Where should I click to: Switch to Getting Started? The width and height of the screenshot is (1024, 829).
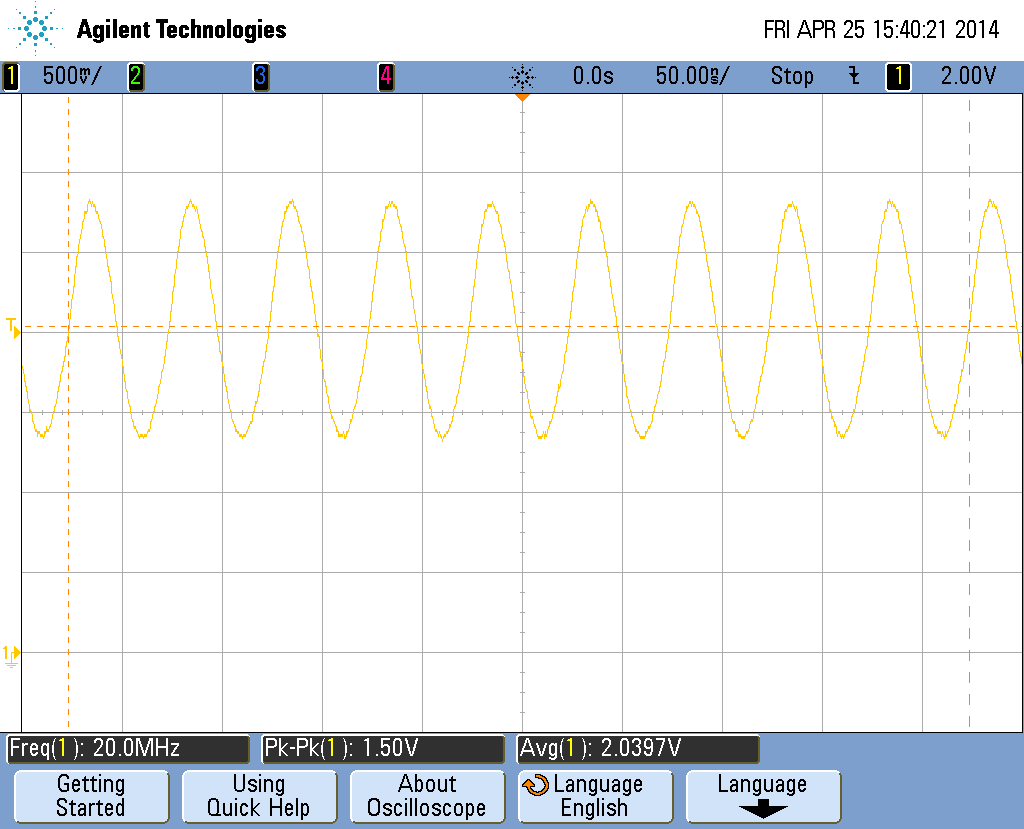(91, 796)
